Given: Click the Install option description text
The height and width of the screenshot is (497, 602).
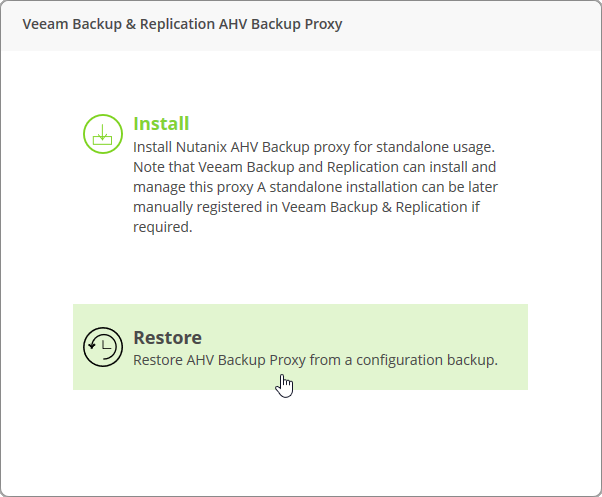Looking at the screenshot, I should coord(315,187).
